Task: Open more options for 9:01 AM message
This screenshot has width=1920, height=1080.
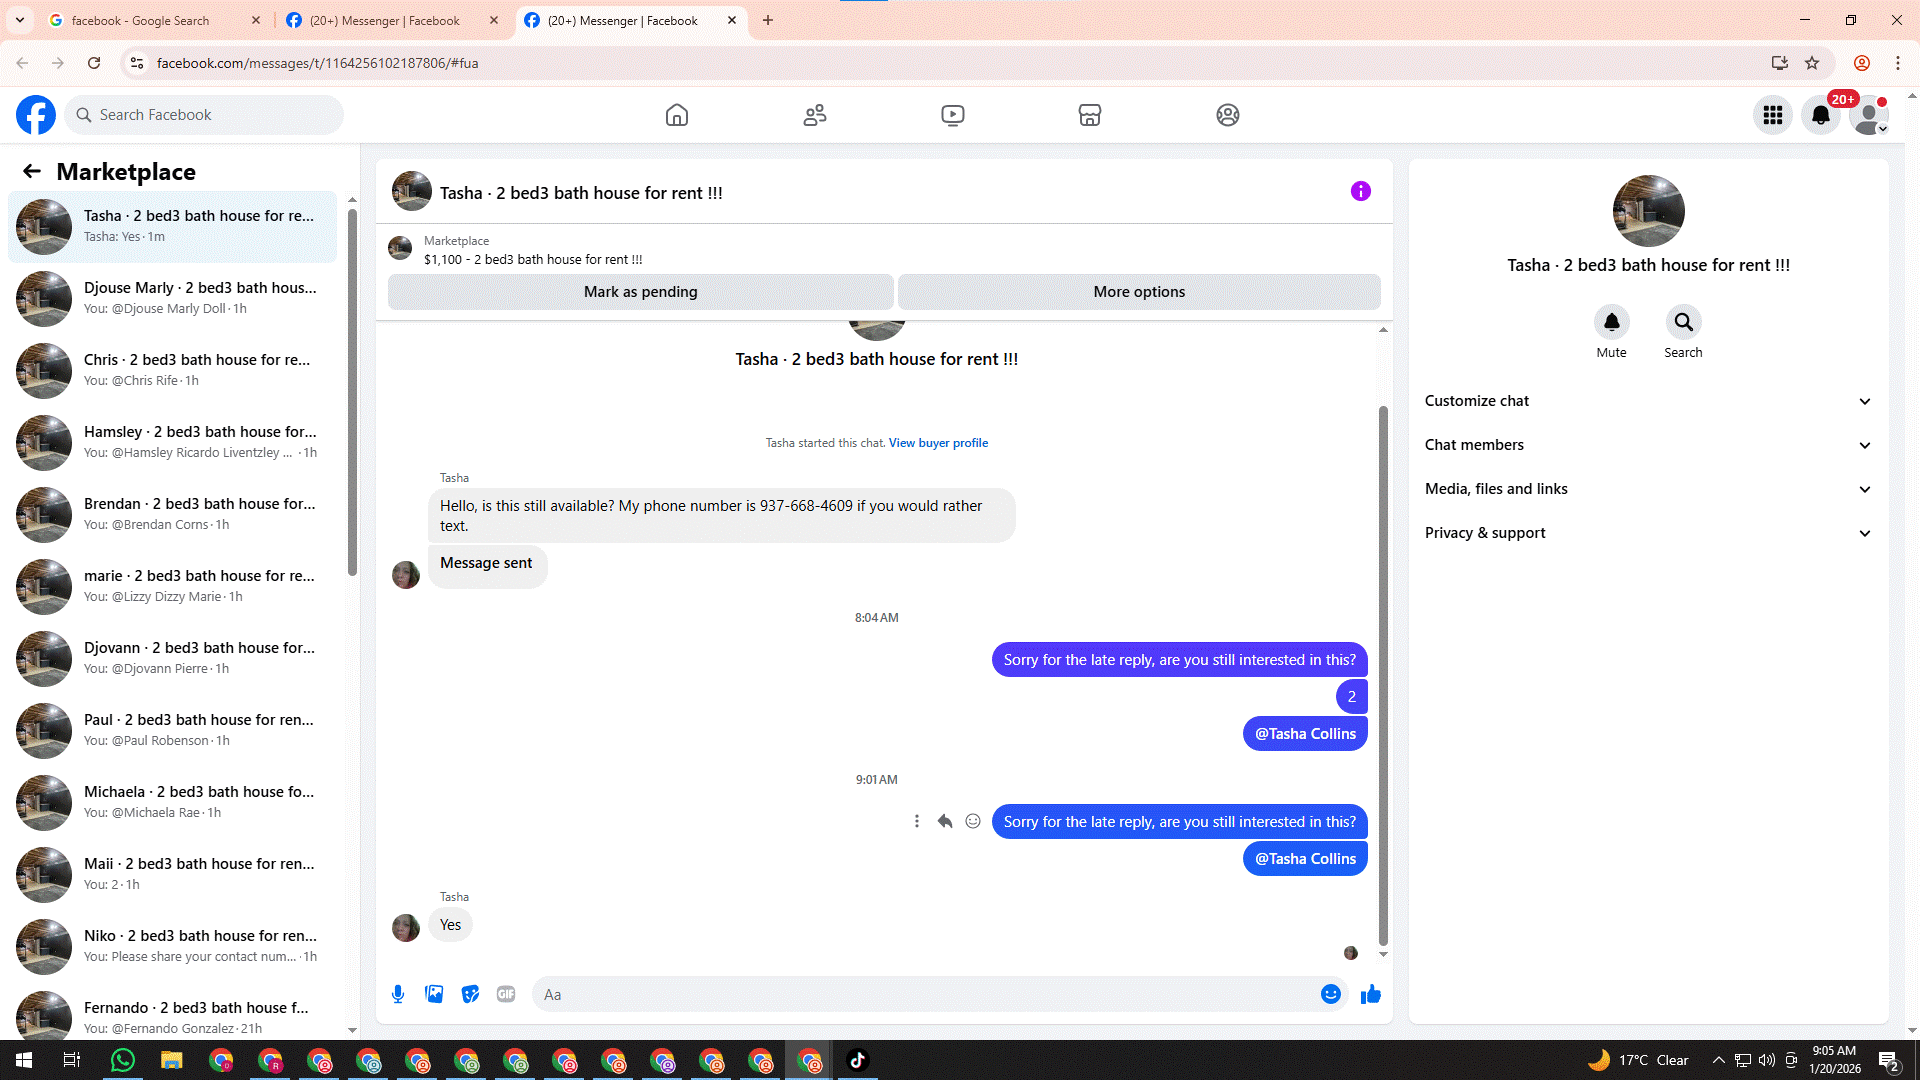Action: point(917,821)
